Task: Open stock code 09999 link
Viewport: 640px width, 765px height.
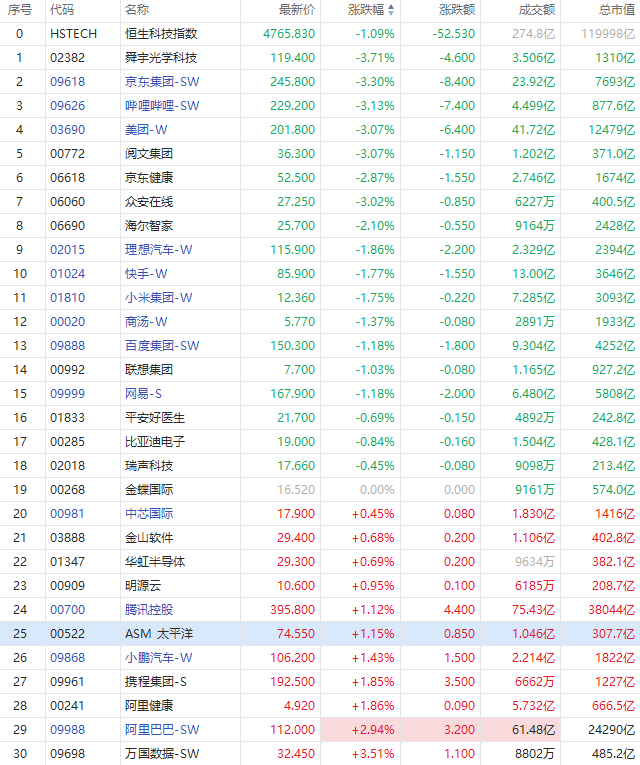Action: point(67,394)
